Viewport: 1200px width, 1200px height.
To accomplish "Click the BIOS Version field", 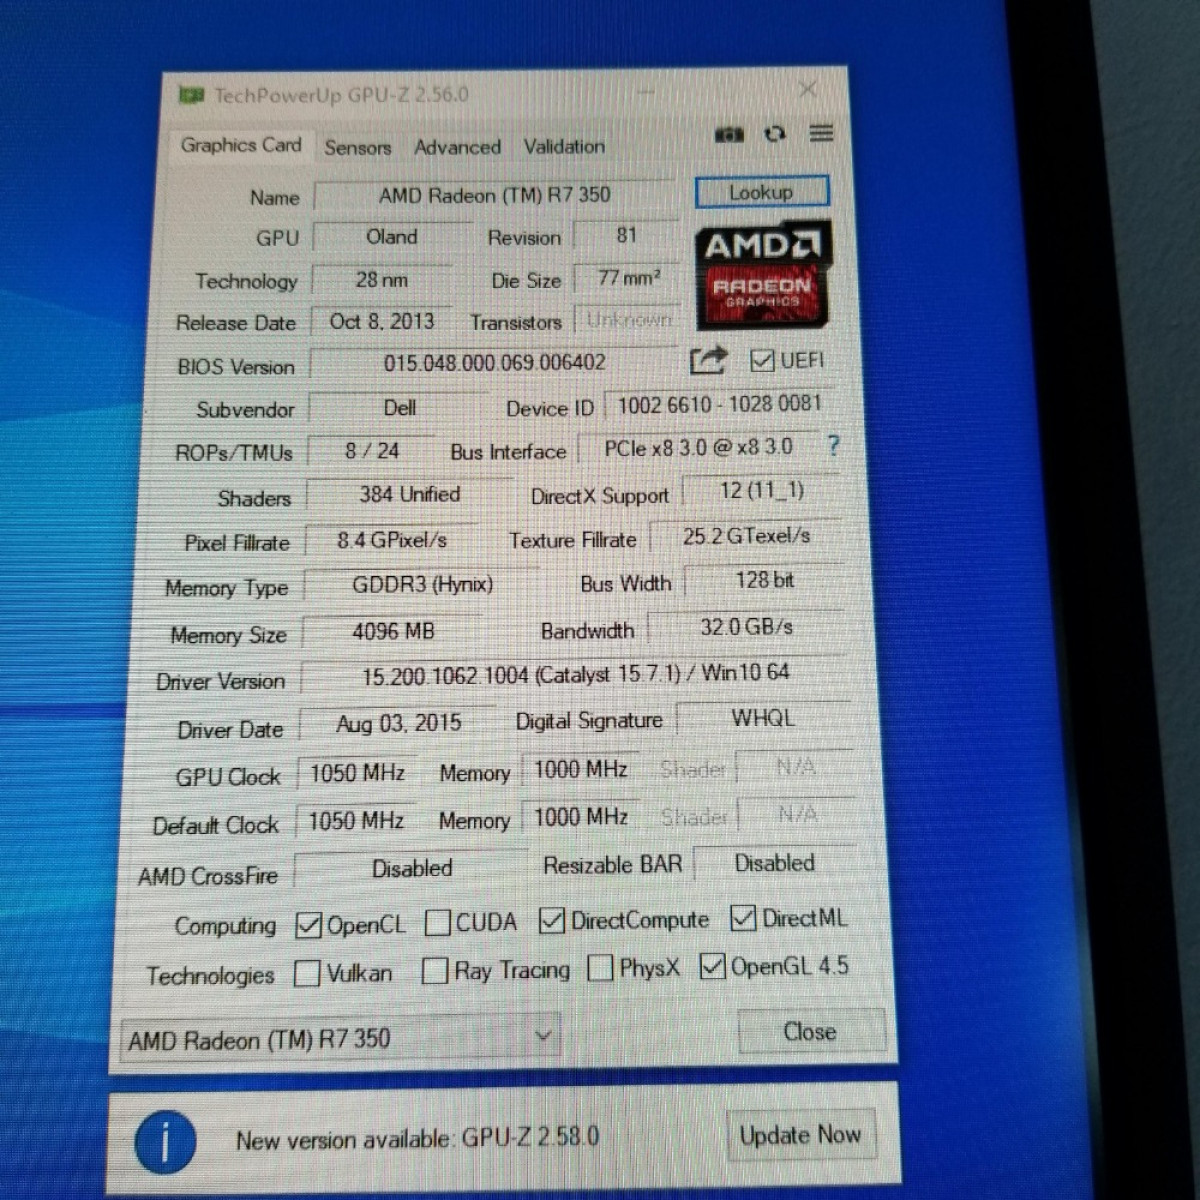I will [495, 363].
